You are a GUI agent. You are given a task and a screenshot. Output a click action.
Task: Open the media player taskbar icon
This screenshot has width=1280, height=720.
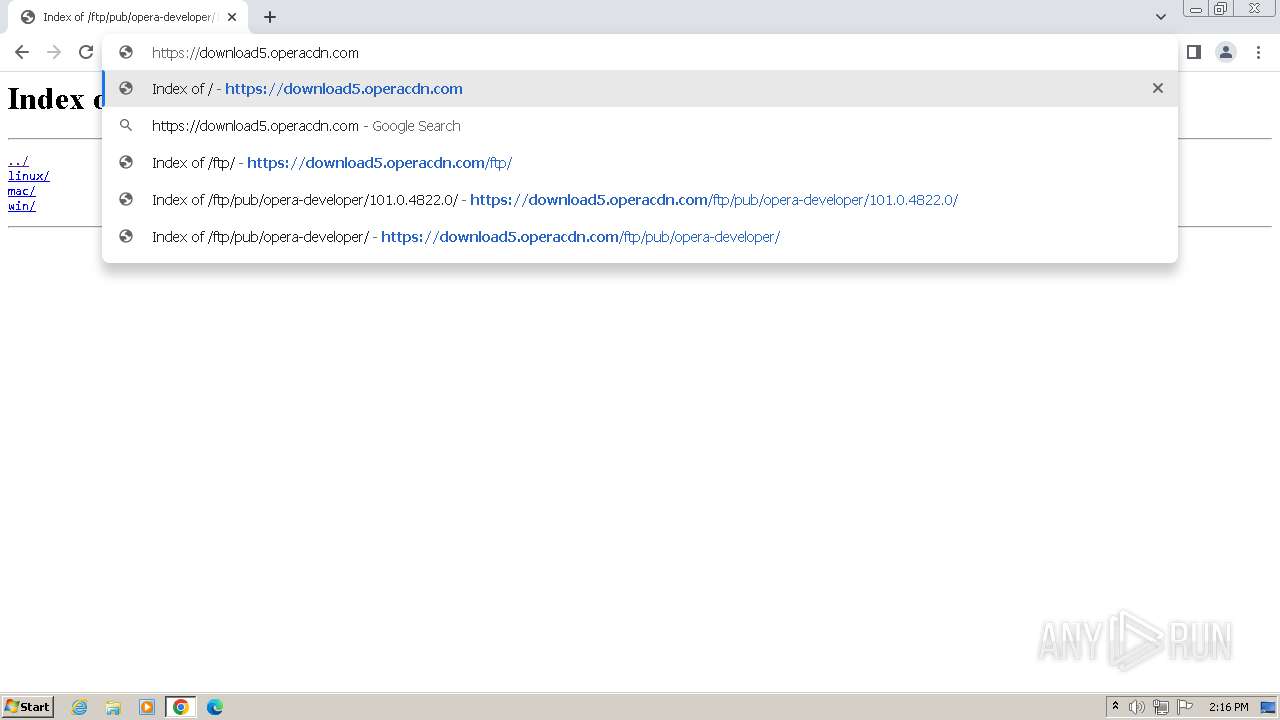coord(147,707)
